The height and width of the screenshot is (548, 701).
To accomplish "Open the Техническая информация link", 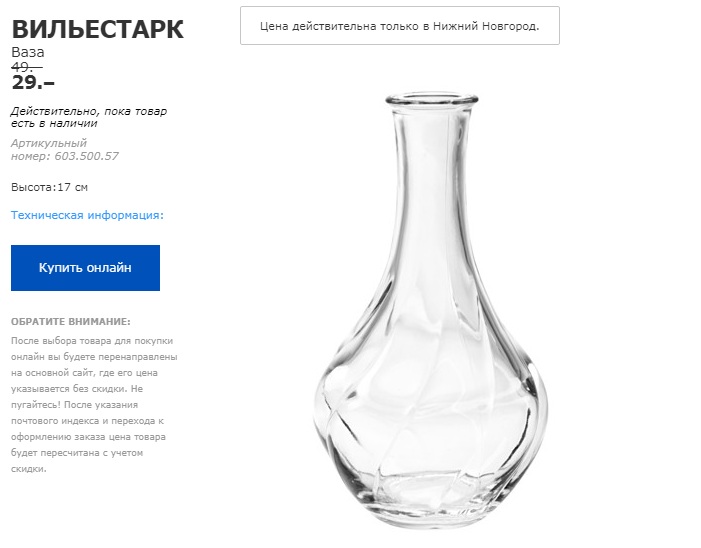I will pyautogui.click(x=87, y=215).
